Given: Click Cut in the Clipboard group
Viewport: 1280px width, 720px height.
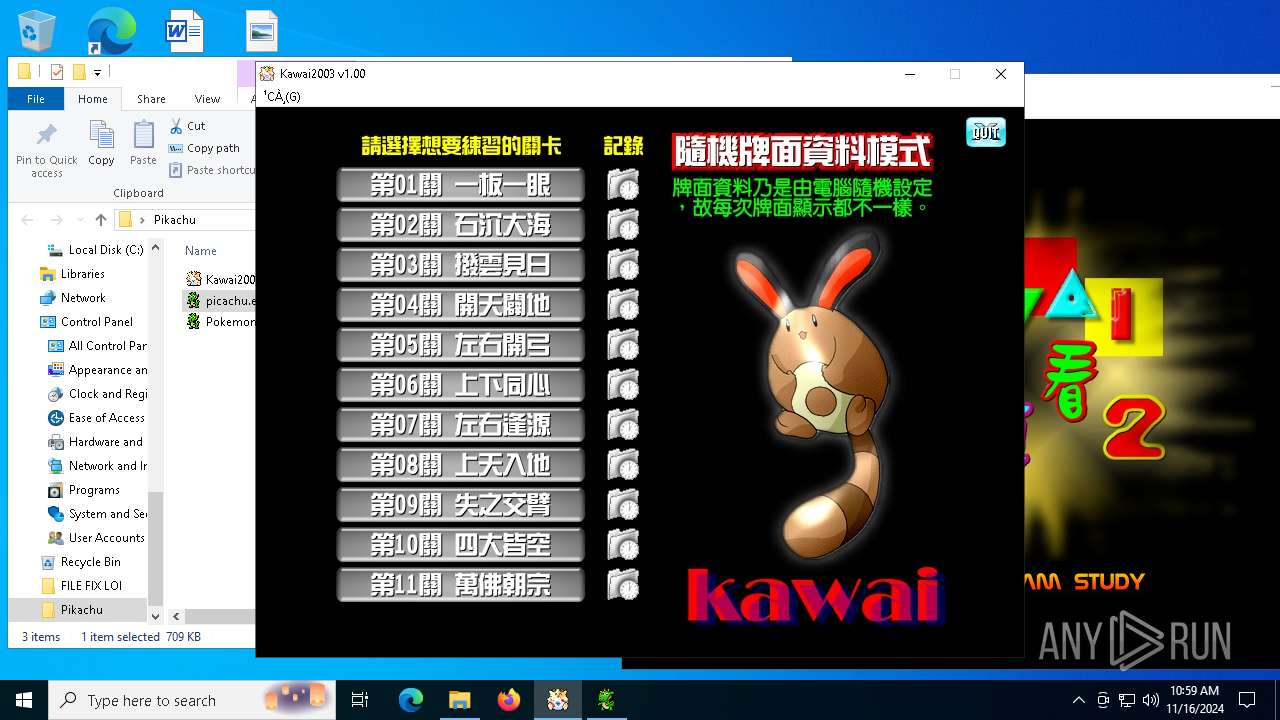Looking at the screenshot, I should [x=187, y=126].
